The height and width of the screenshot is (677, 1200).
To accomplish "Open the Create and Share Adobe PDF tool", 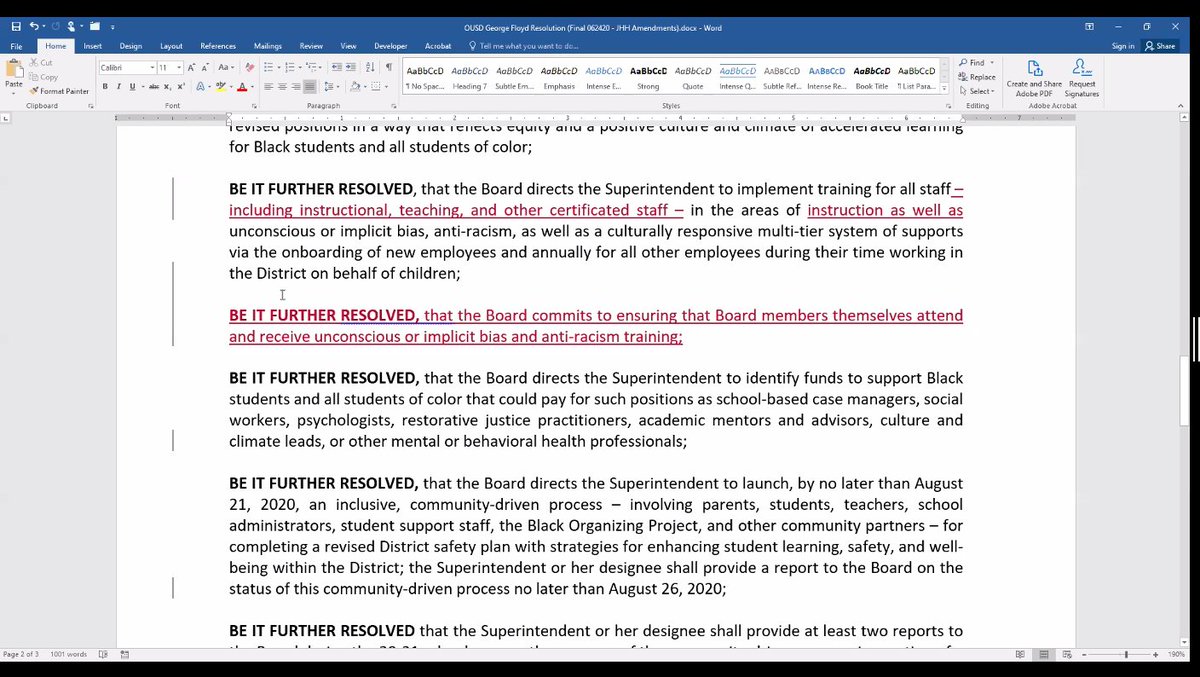I will click(1034, 78).
